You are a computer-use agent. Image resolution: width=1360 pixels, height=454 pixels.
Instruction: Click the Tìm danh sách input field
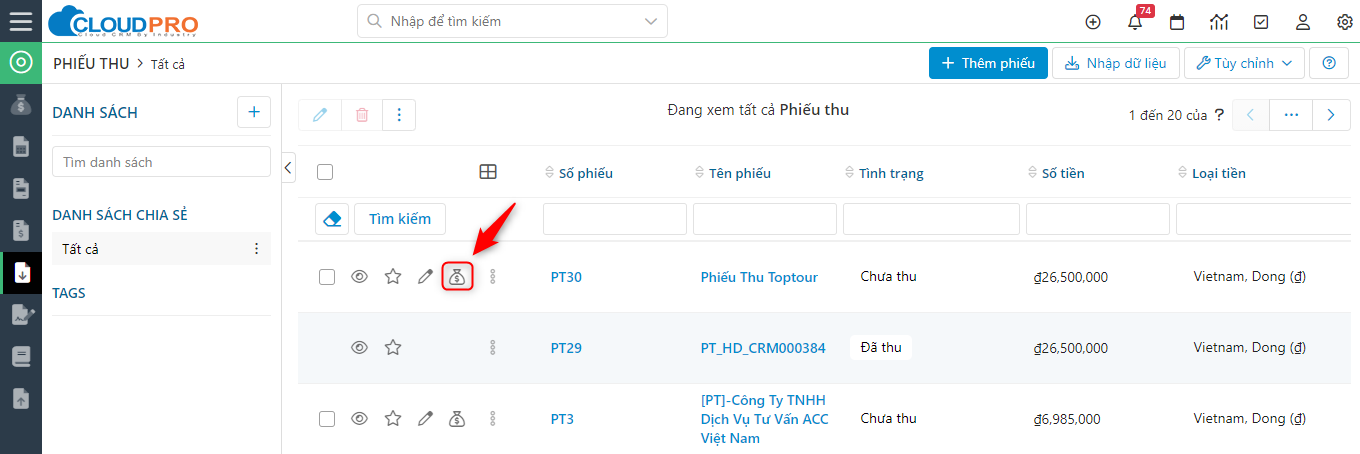point(161,162)
